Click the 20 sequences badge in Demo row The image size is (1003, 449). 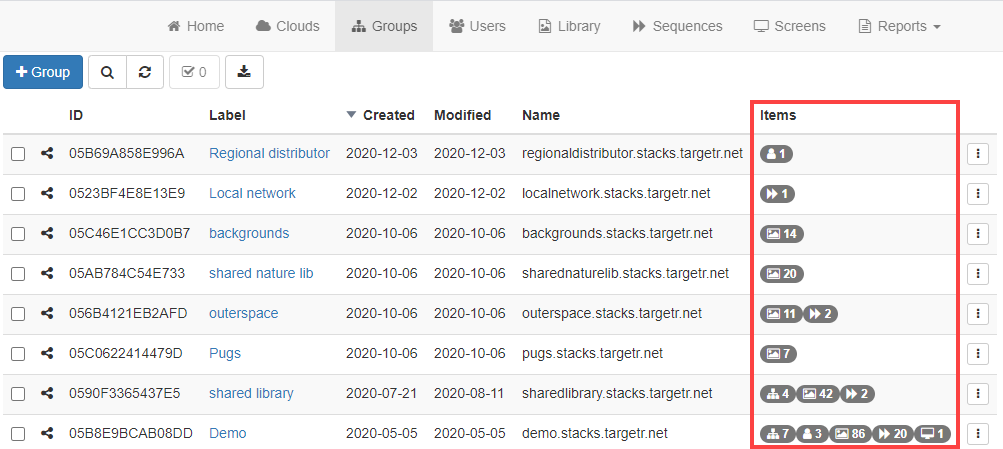coord(894,434)
